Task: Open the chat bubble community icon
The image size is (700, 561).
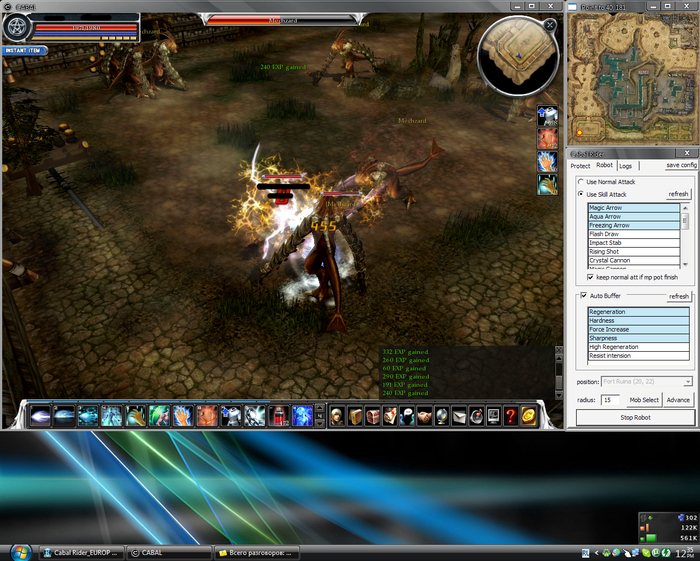Action: [407, 416]
